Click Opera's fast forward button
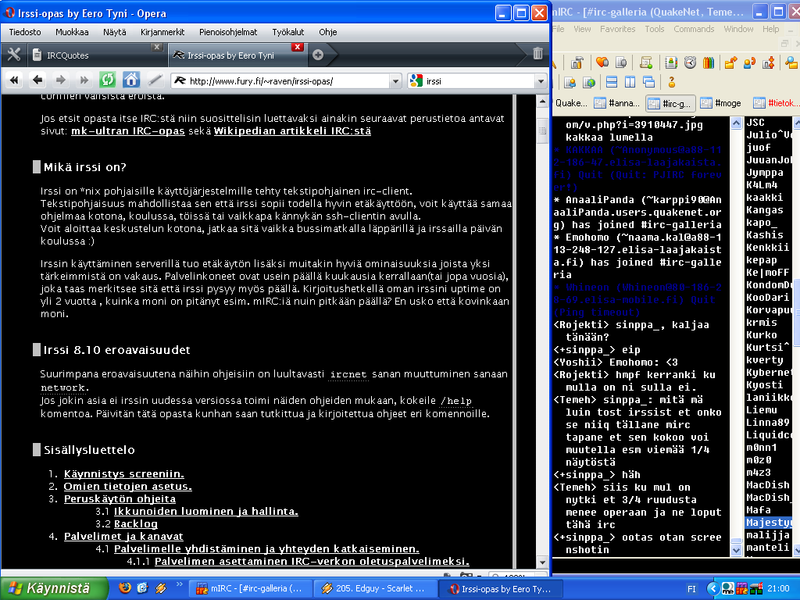Viewport: 800px width, 600px height. click(84, 80)
